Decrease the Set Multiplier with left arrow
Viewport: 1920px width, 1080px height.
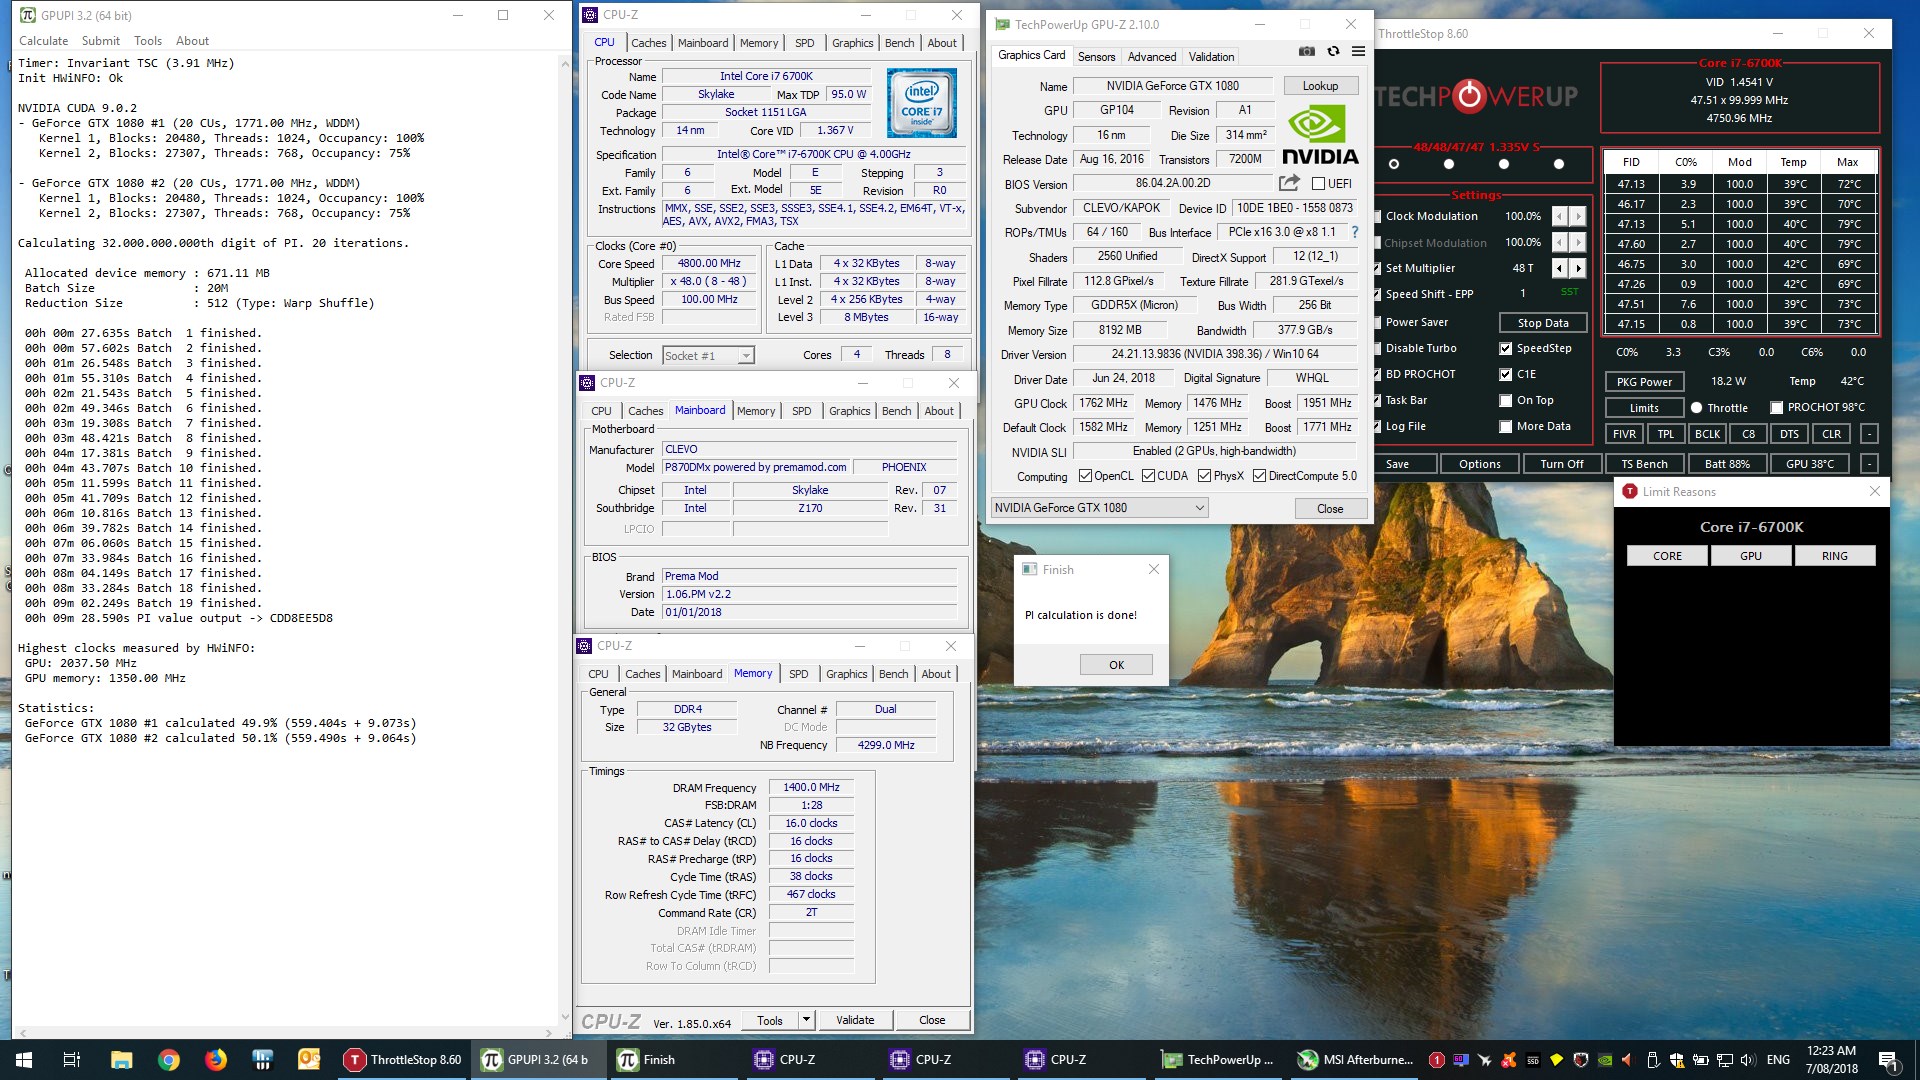click(x=1559, y=268)
